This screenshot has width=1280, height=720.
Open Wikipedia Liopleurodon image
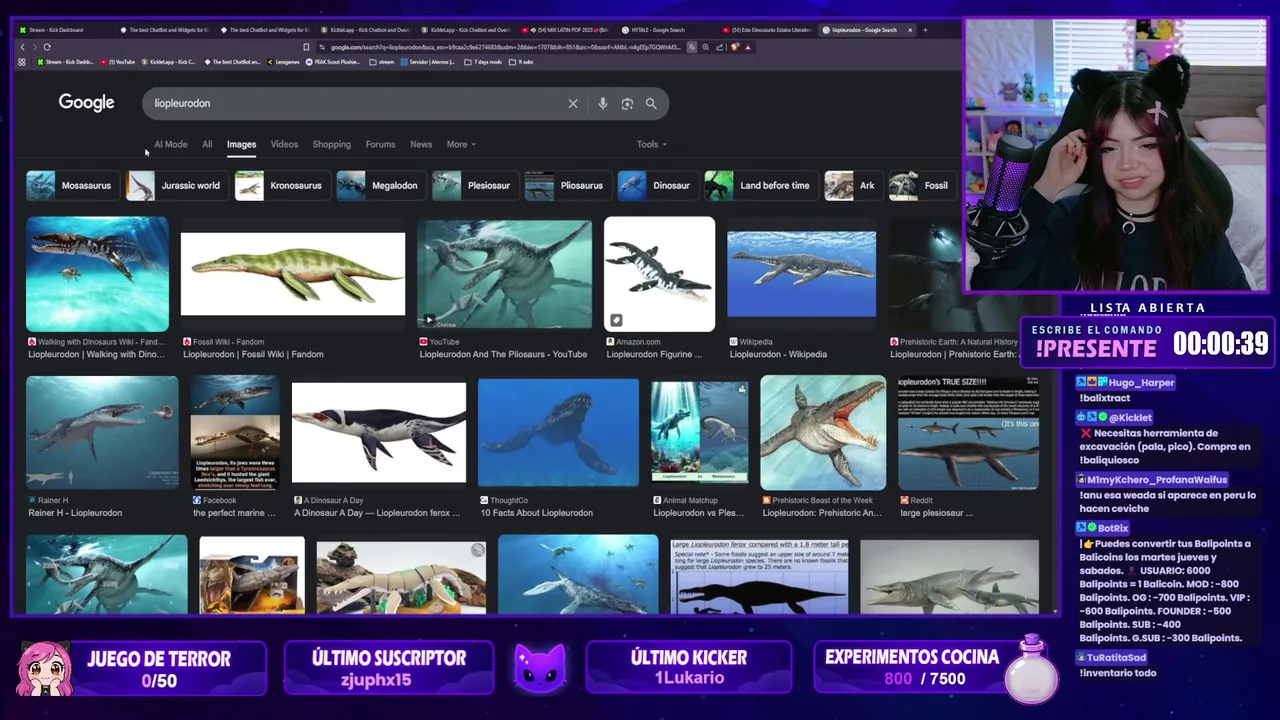801,274
